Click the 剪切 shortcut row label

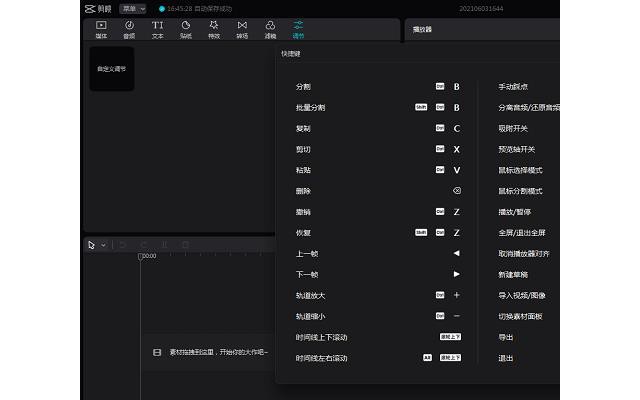(303, 149)
